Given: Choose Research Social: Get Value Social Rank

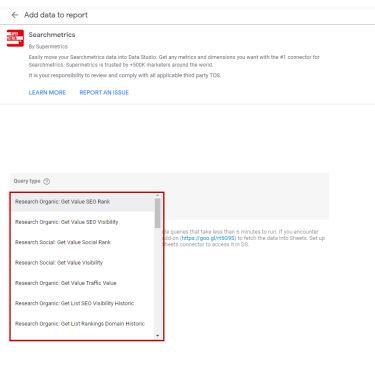Looking at the screenshot, I should tap(83, 242).
